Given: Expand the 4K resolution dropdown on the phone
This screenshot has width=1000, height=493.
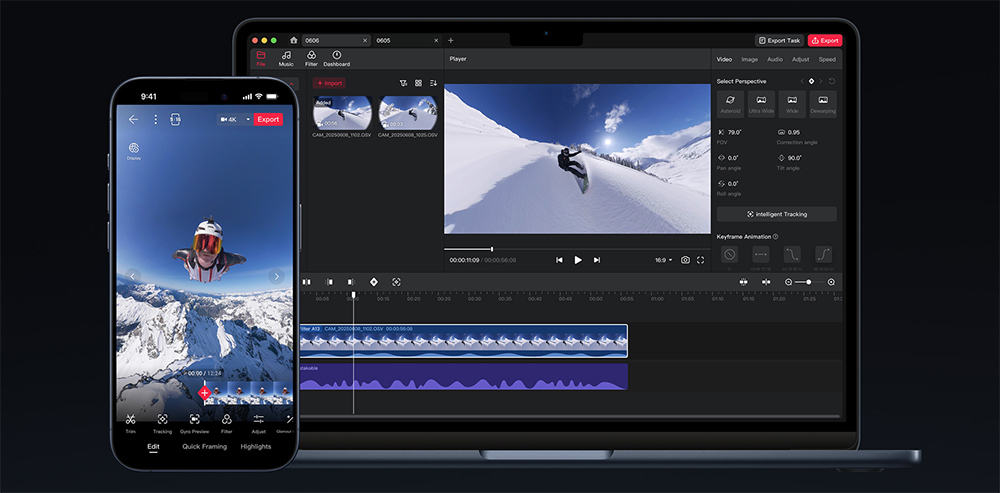Looking at the screenshot, I should point(248,119).
